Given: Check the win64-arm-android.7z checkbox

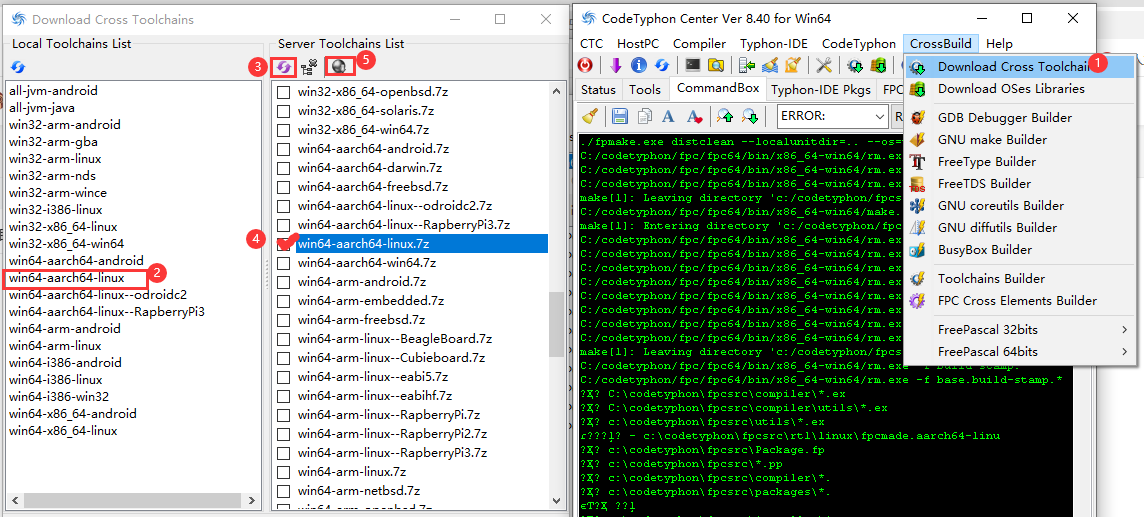Looking at the screenshot, I should click(x=284, y=281).
